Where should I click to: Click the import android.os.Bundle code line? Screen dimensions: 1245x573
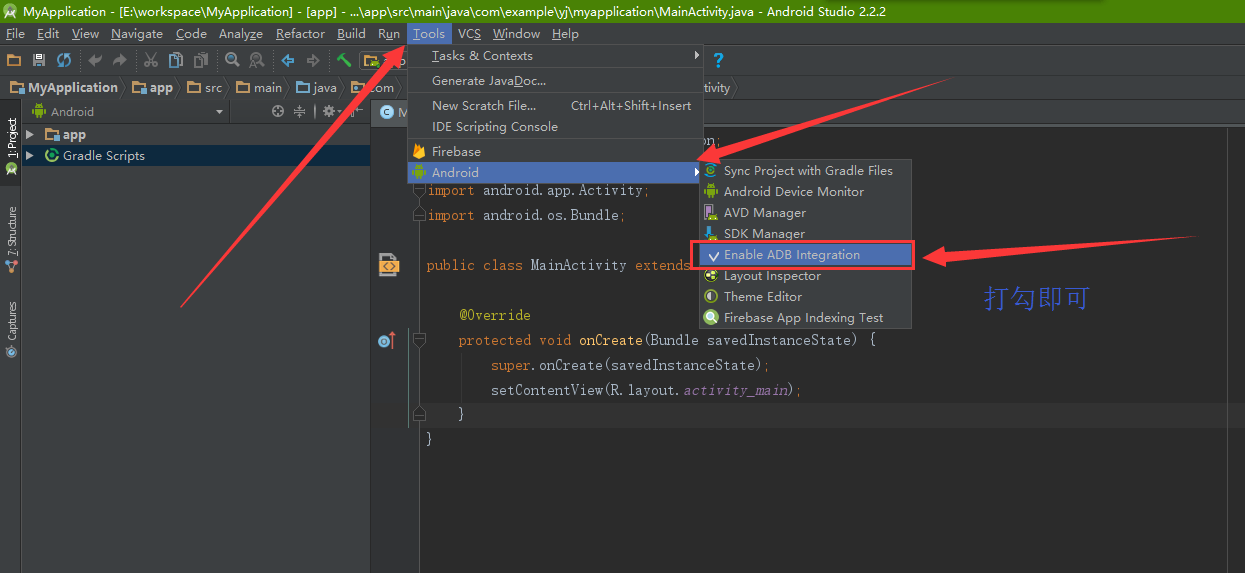coord(526,216)
